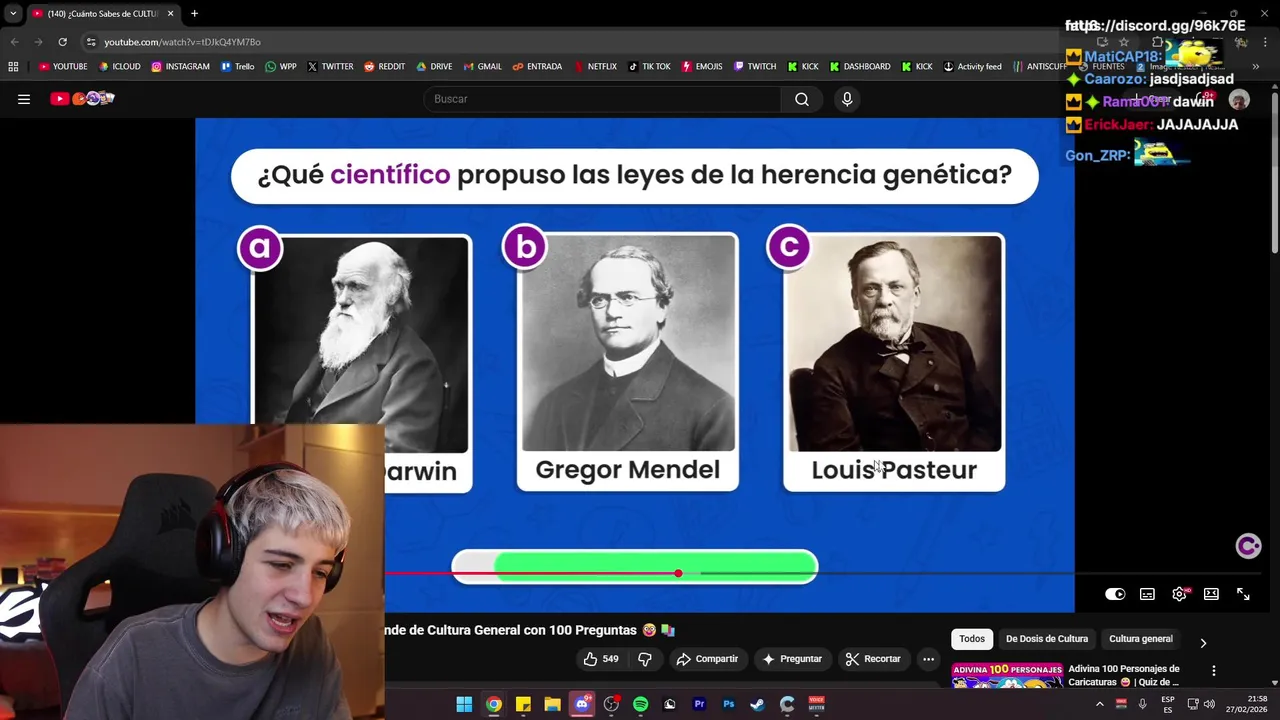Open the EMOJIS bookmark
The height and width of the screenshot is (720, 1280).
(x=702, y=67)
